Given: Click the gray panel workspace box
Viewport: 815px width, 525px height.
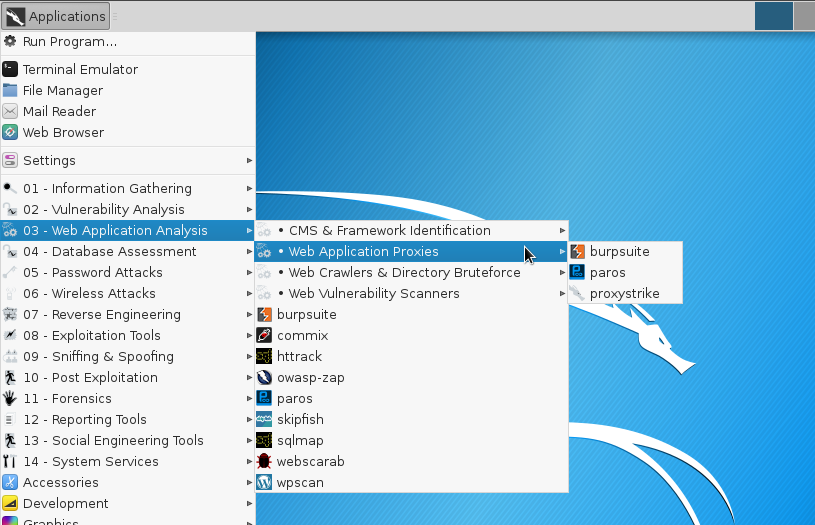Looking at the screenshot, I should pyautogui.click(x=805, y=16).
